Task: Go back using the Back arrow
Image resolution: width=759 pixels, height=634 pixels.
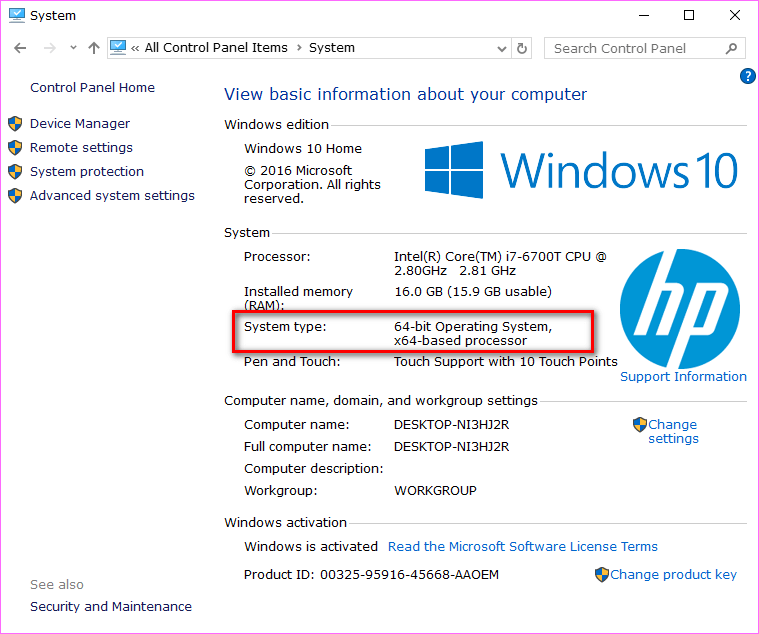Action: (20, 48)
